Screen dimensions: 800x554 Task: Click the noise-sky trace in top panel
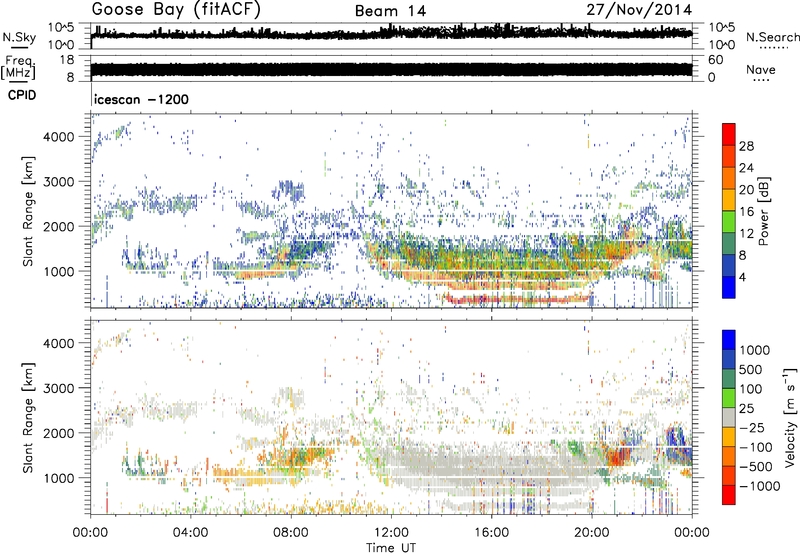point(391,34)
